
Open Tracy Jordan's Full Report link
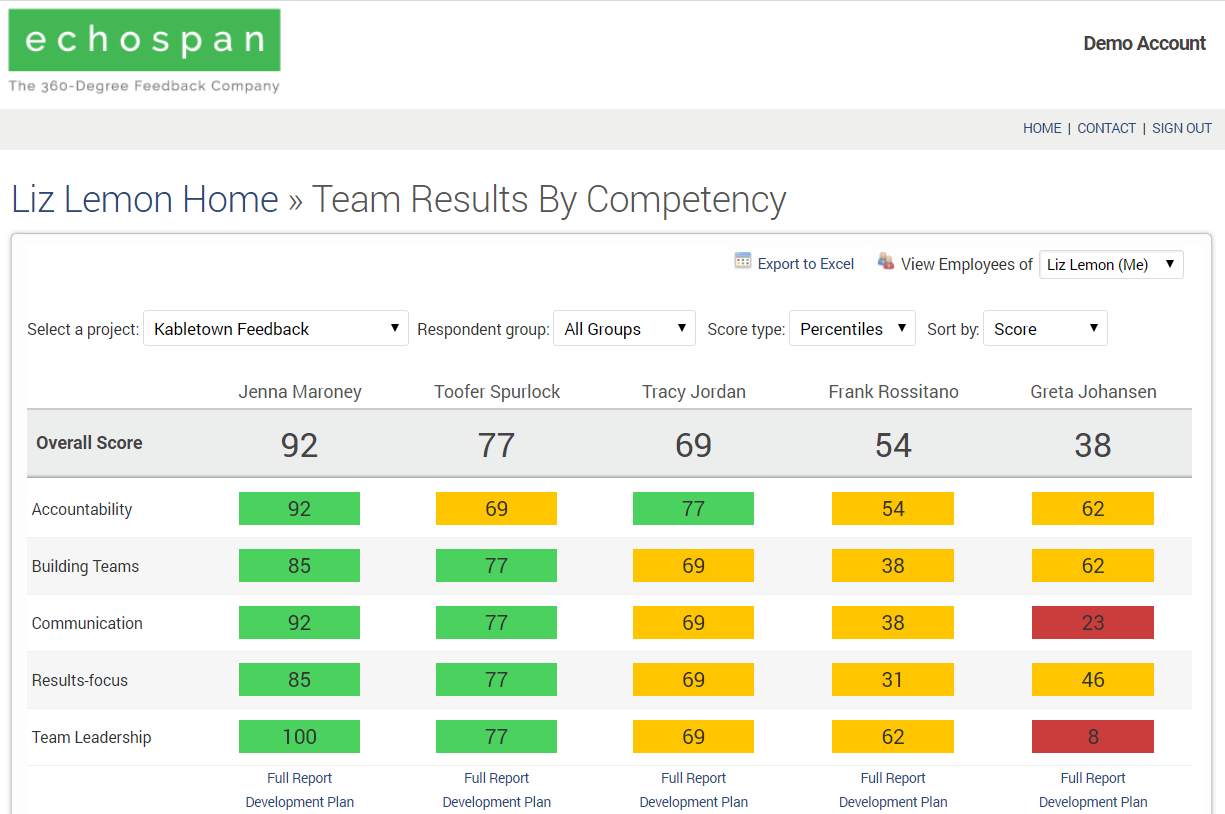pyautogui.click(x=693, y=778)
